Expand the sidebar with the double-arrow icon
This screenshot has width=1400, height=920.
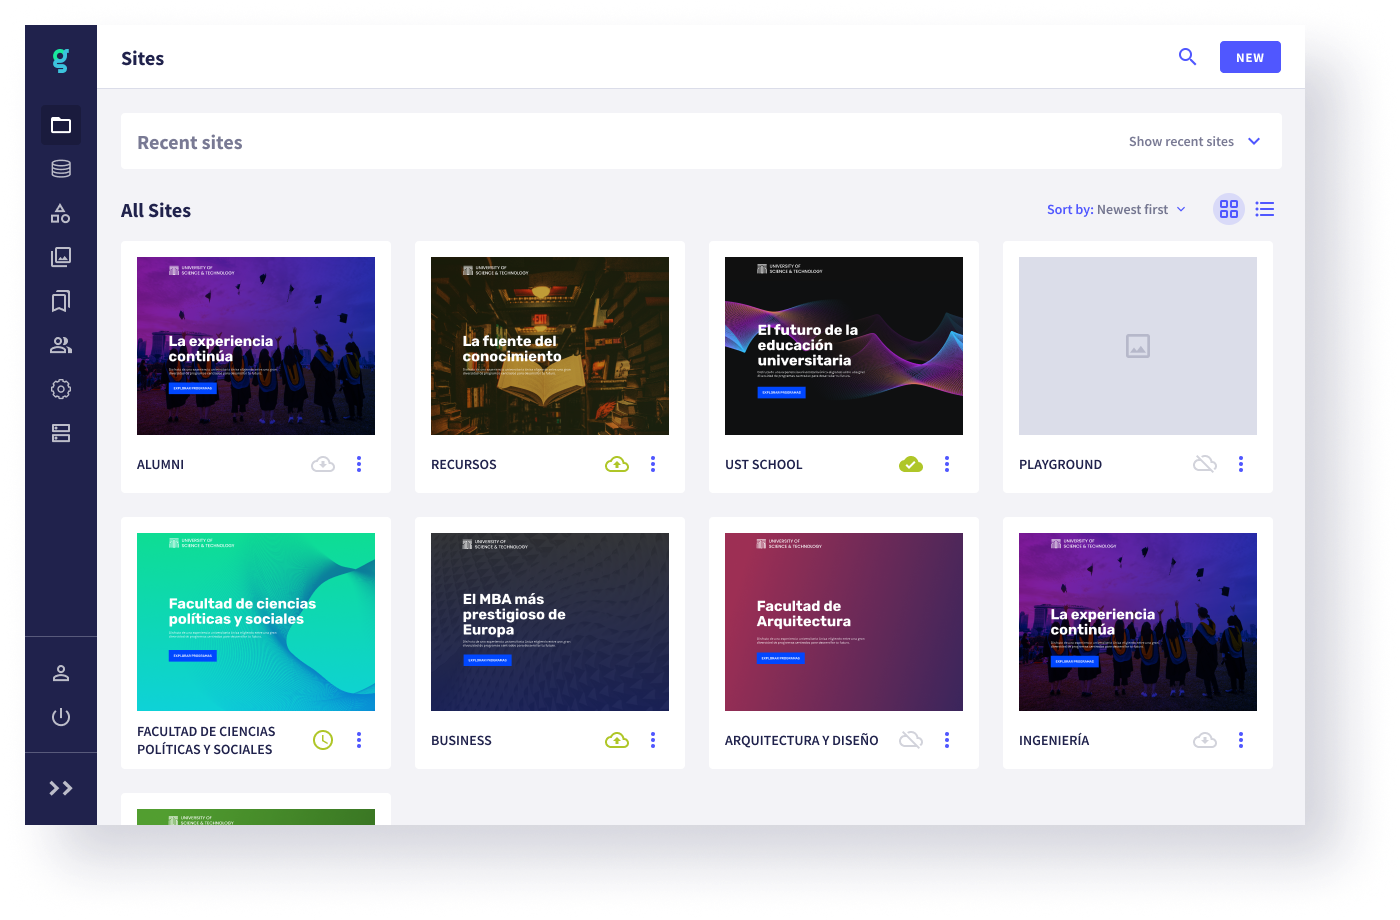coord(61,788)
